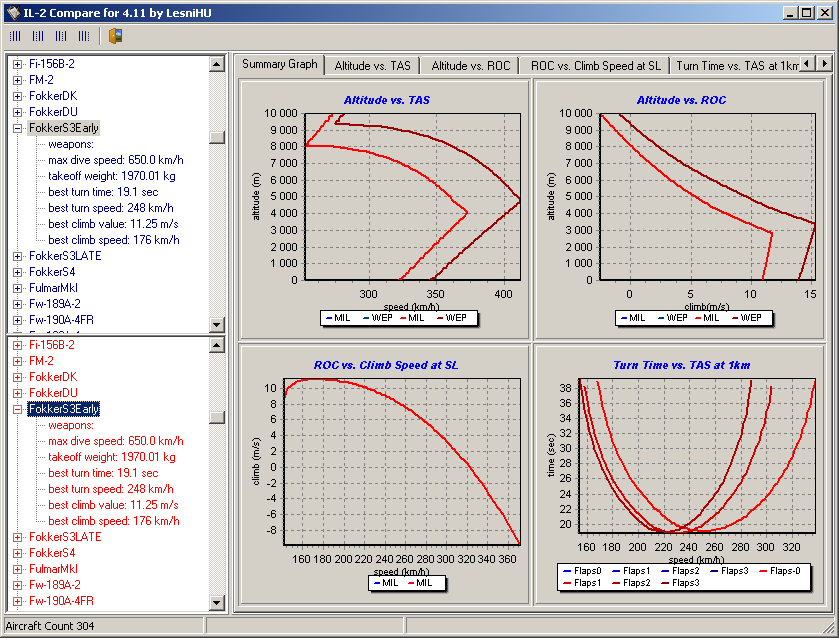839x638 pixels.
Task: Select blue 'best turn time: 19.1 sec' row
Action: (103, 192)
